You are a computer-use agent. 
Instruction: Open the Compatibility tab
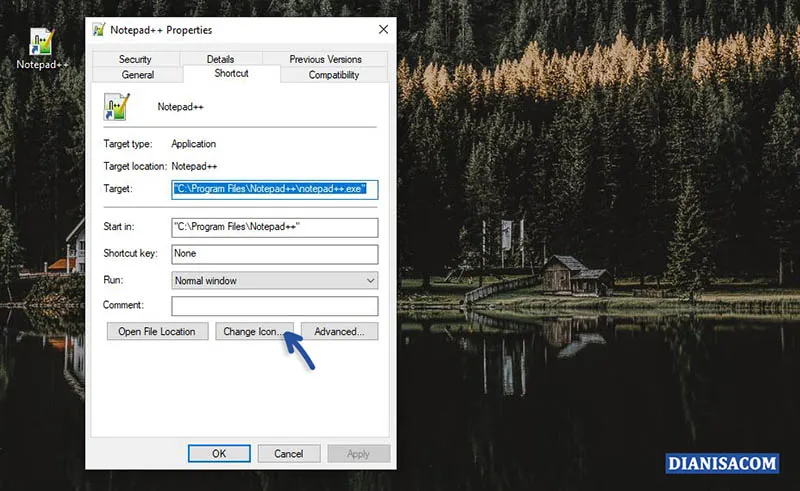click(334, 75)
